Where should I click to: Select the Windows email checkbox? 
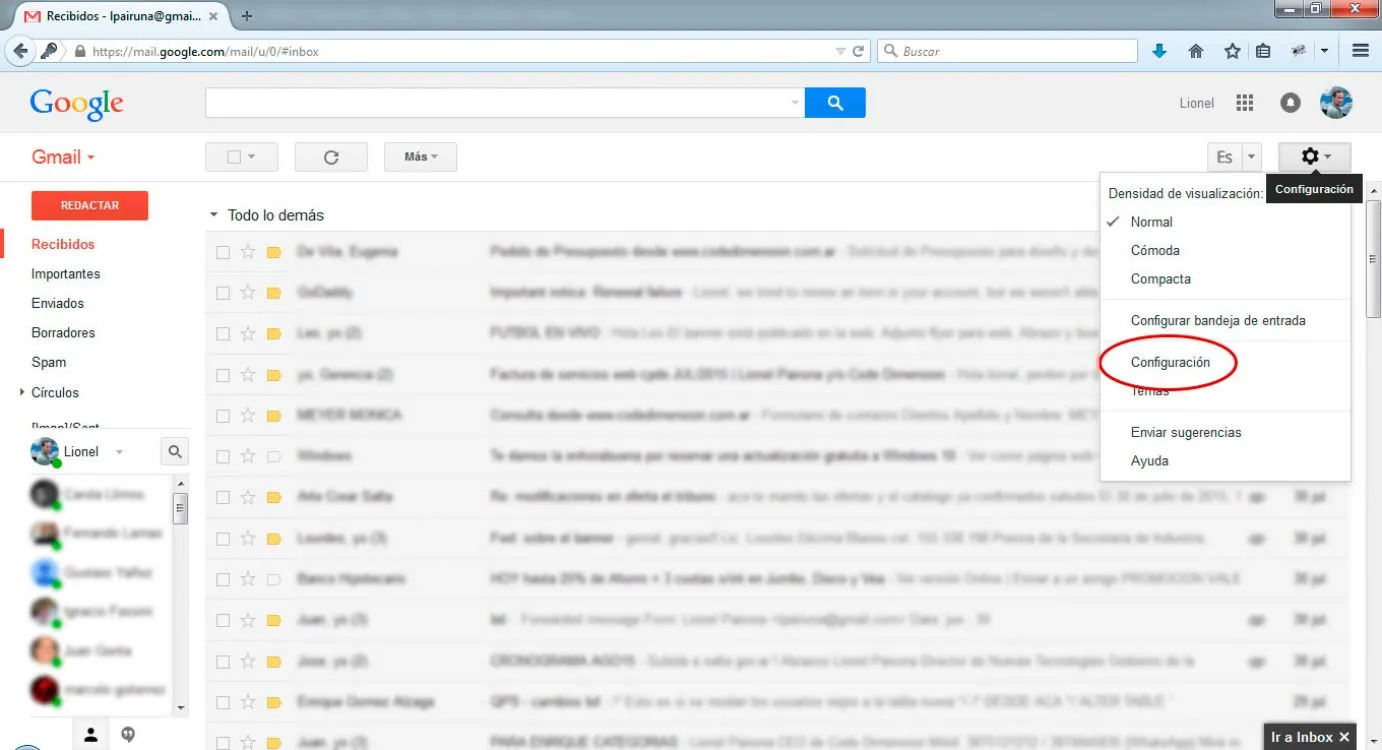(x=223, y=456)
